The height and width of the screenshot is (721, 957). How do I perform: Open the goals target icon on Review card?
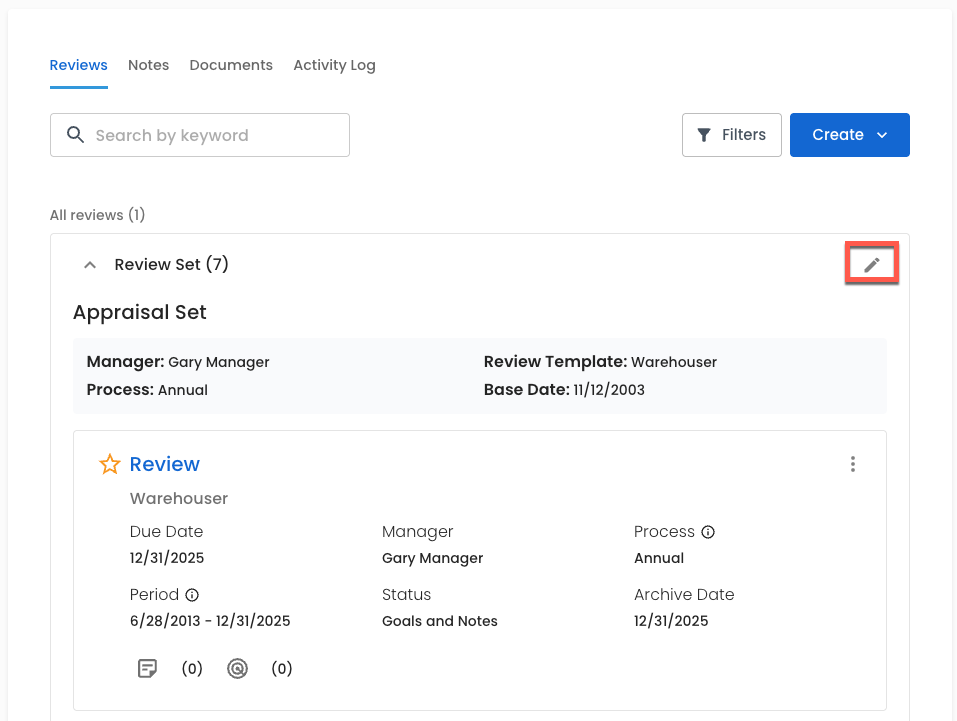pyautogui.click(x=237, y=669)
